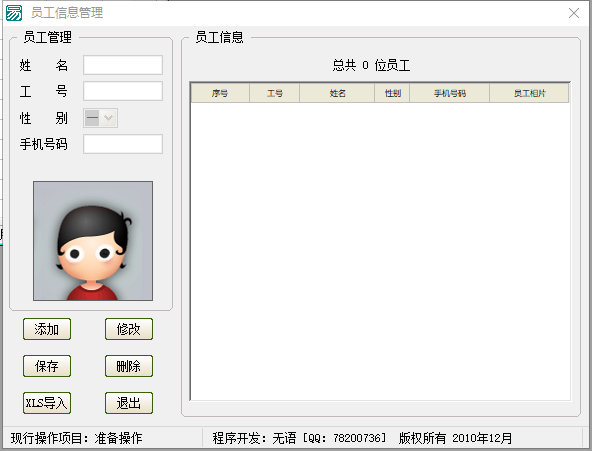Click the app logo icon in title bar
This screenshot has height=451, width=592.
14,13
